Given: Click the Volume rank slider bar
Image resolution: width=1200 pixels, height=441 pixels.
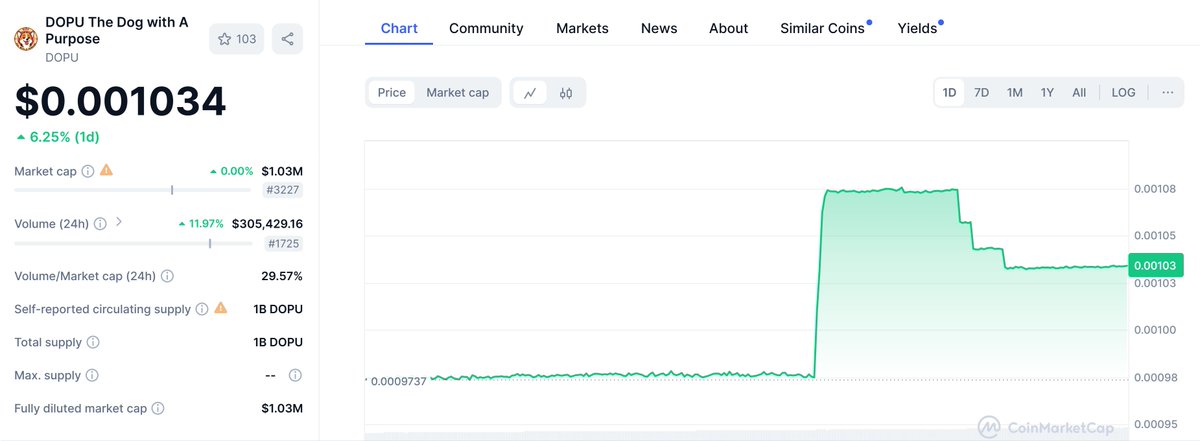Looking at the screenshot, I should [133, 242].
